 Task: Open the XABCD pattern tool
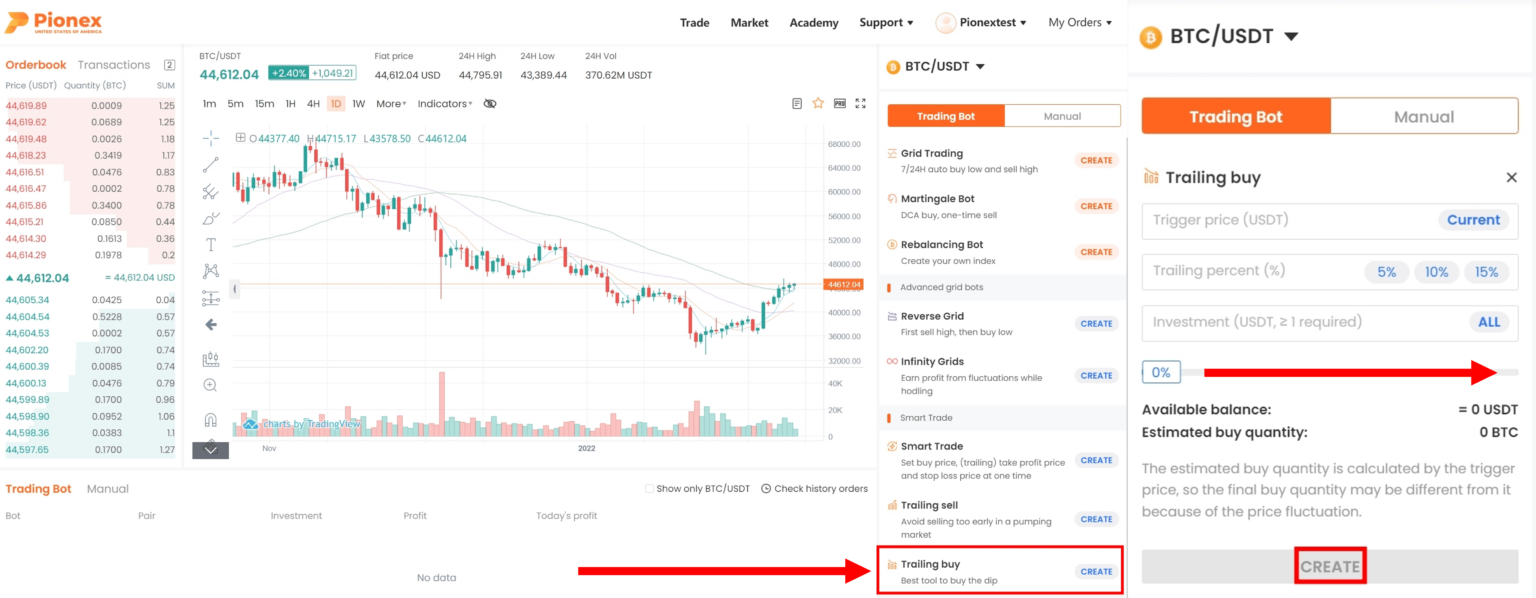[210, 270]
